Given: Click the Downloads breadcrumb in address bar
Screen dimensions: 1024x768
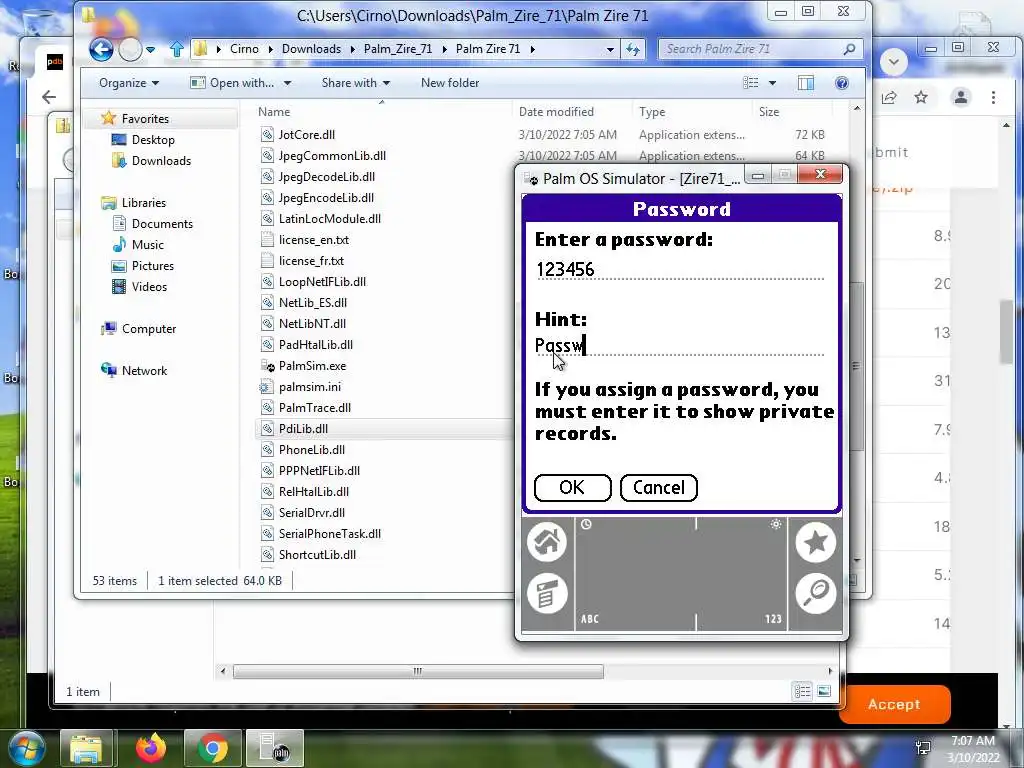Looking at the screenshot, I should click(x=311, y=49).
